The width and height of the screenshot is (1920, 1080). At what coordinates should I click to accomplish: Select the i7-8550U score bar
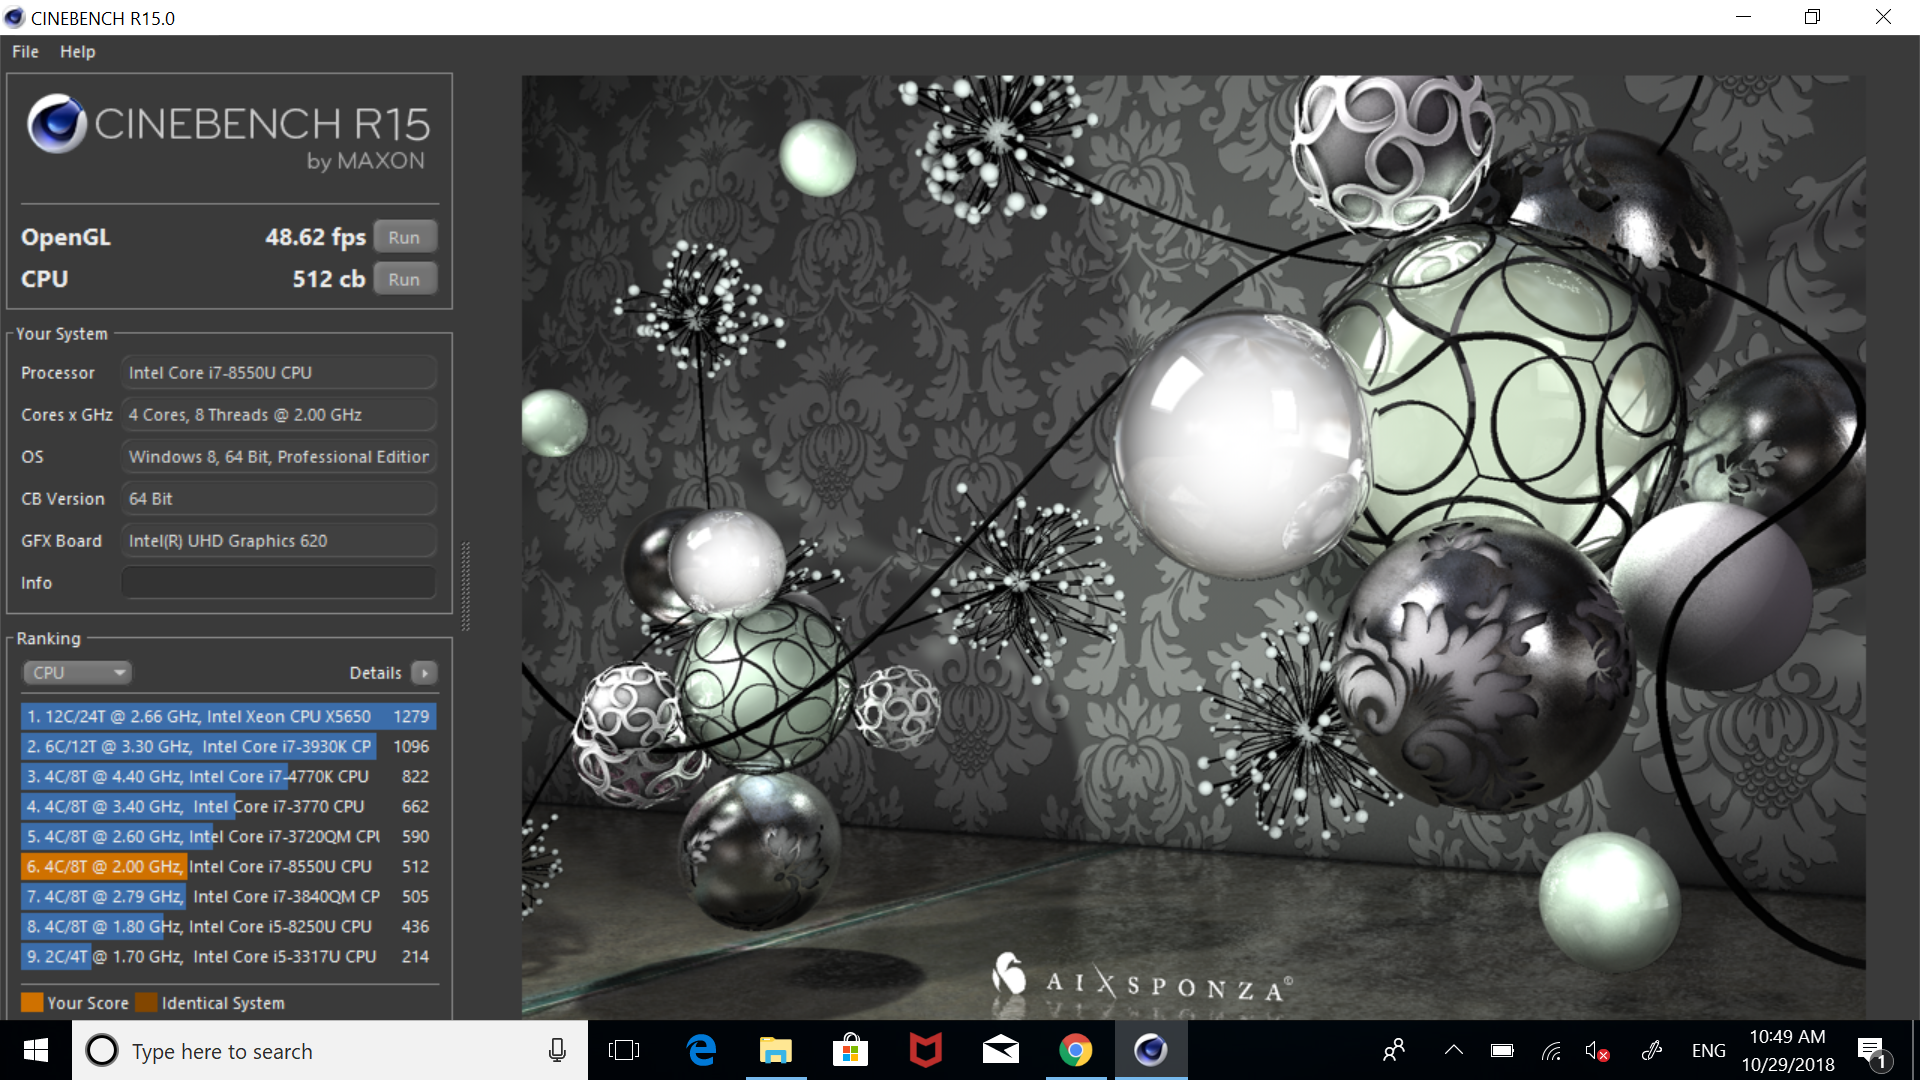pyautogui.click(x=228, y=866)
